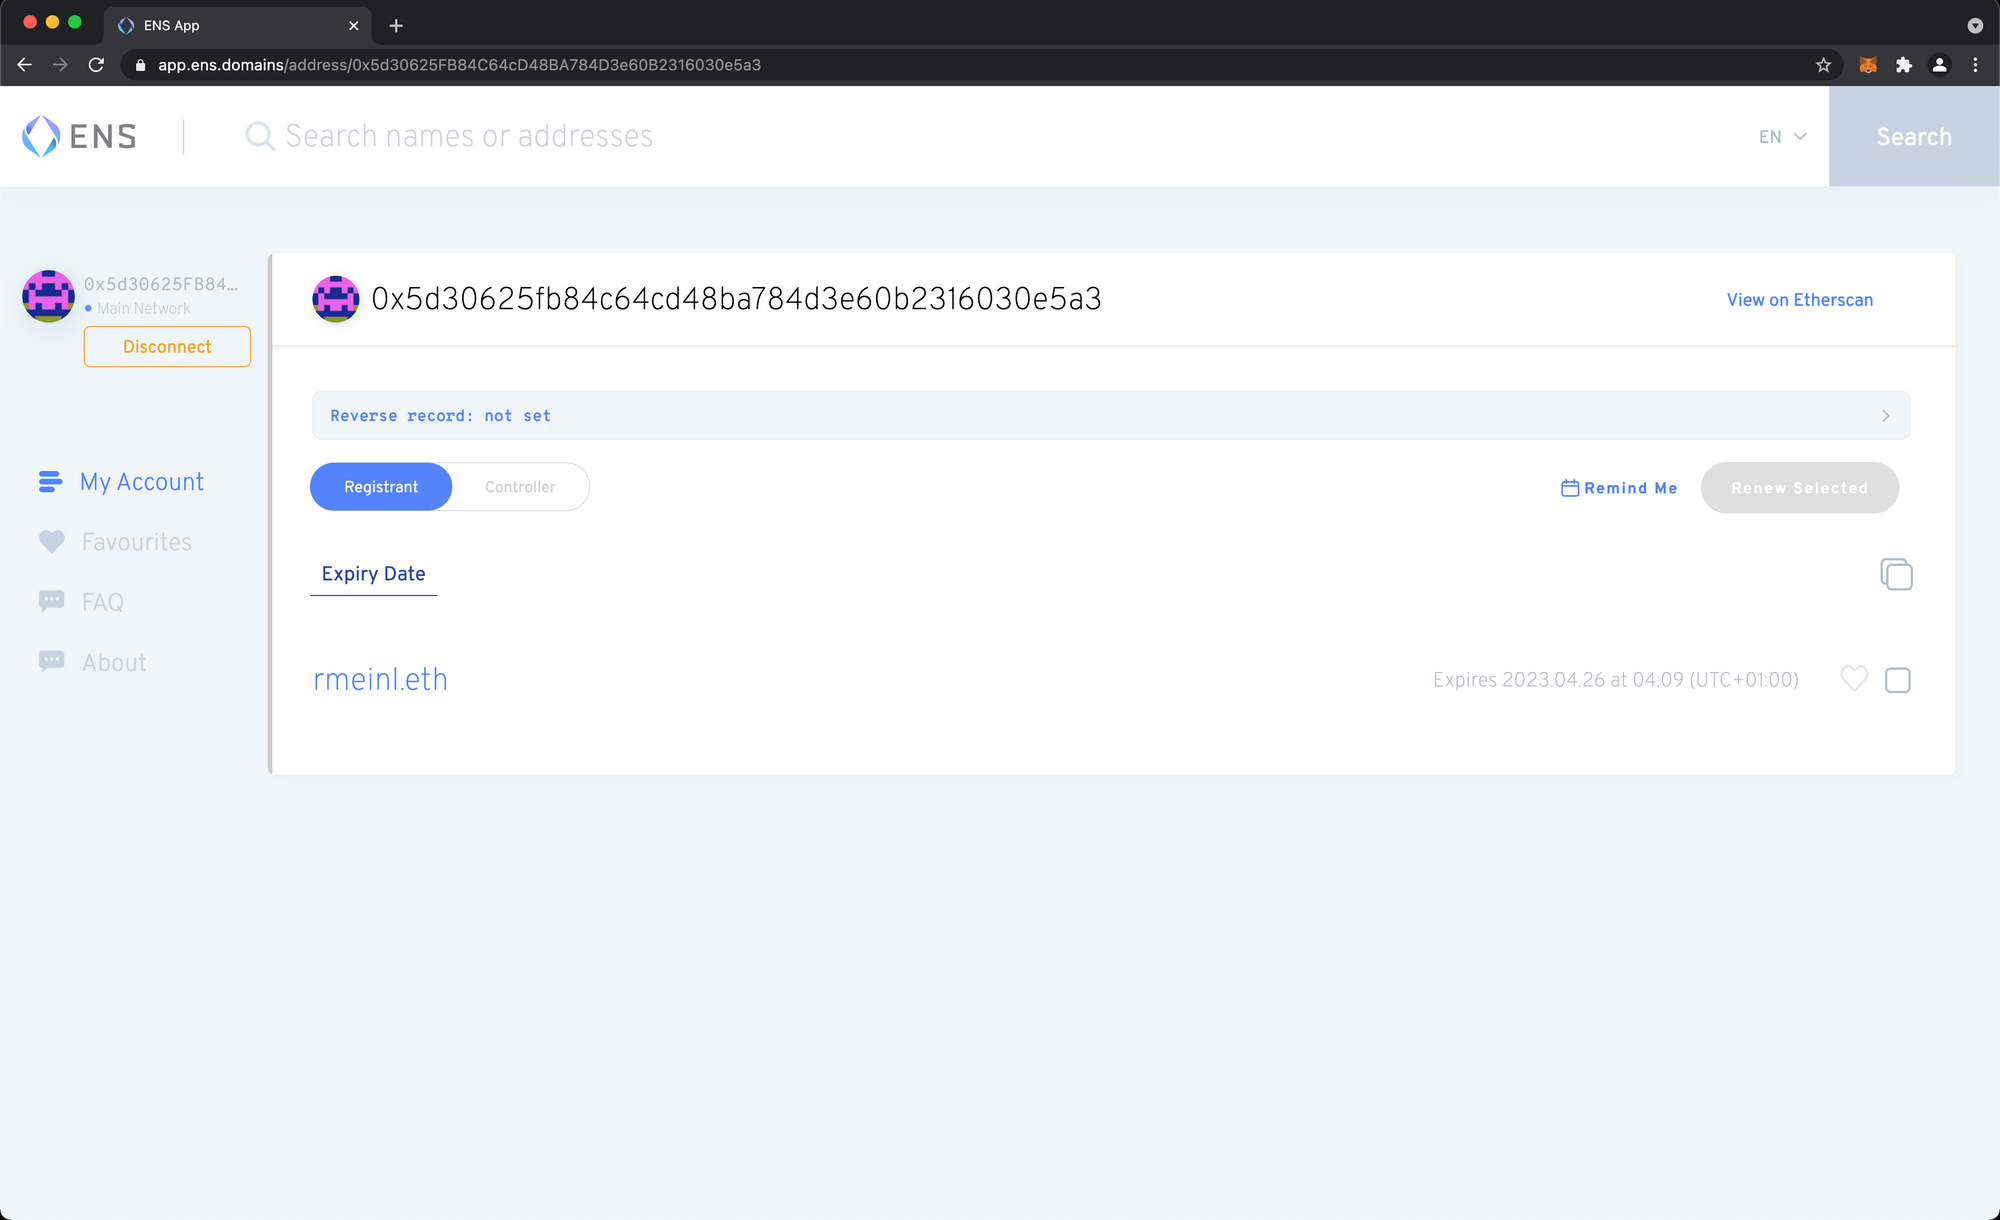Image resolution: width=2000 pixels, height=1220 pixels.
Task: Open the About page
Action: pyautogui.click(x=114, y=662)
